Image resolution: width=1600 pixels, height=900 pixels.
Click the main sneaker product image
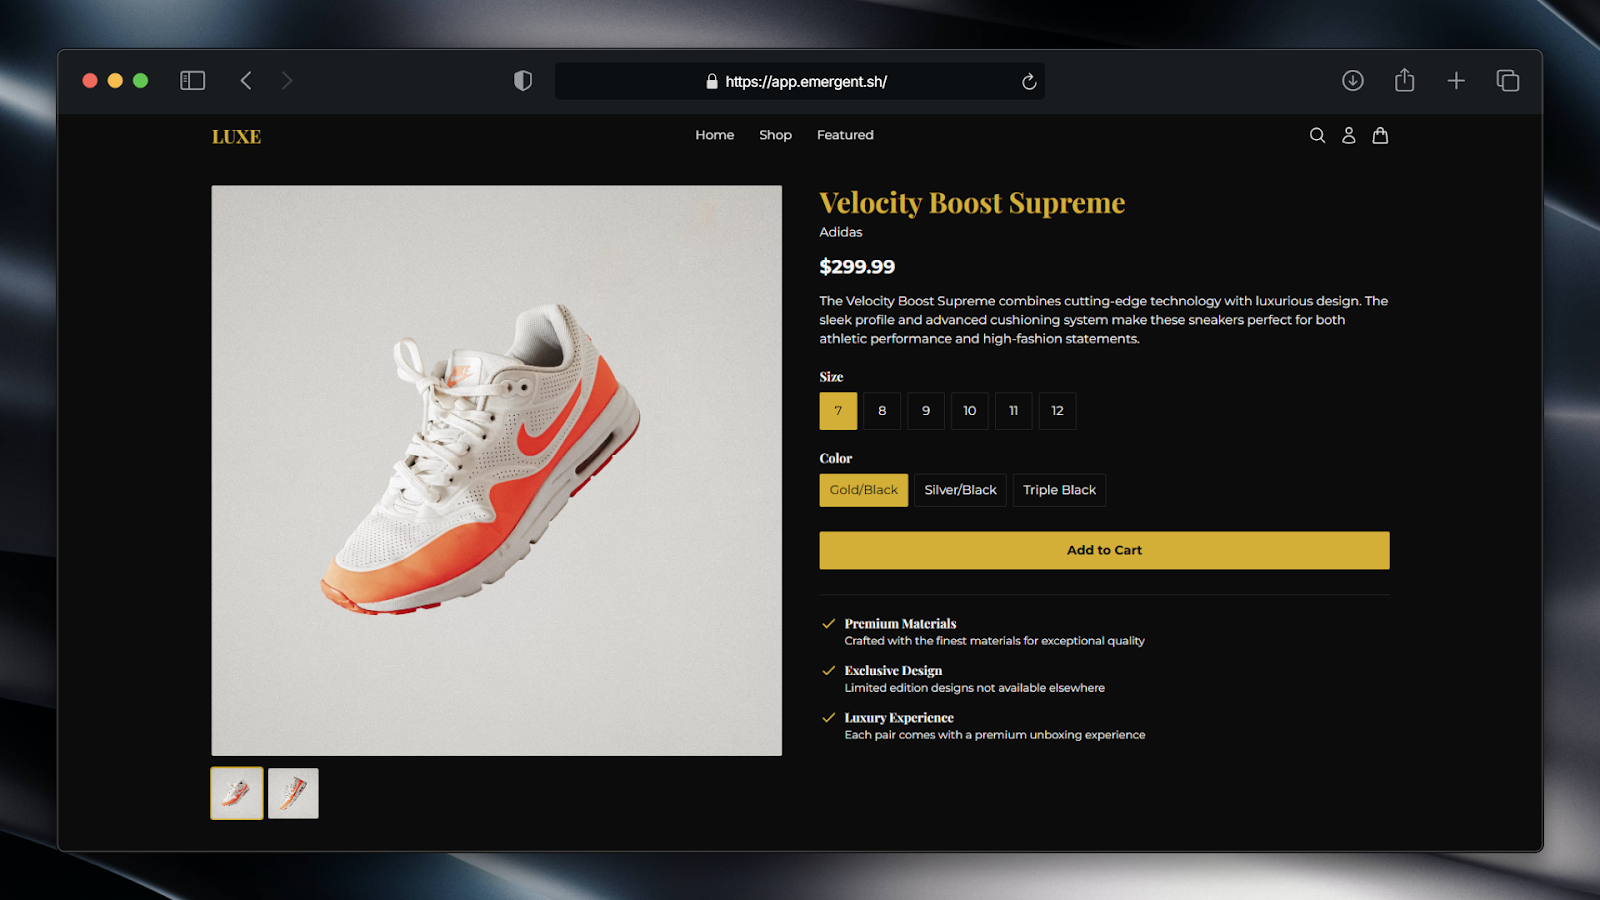pos(497,470)
